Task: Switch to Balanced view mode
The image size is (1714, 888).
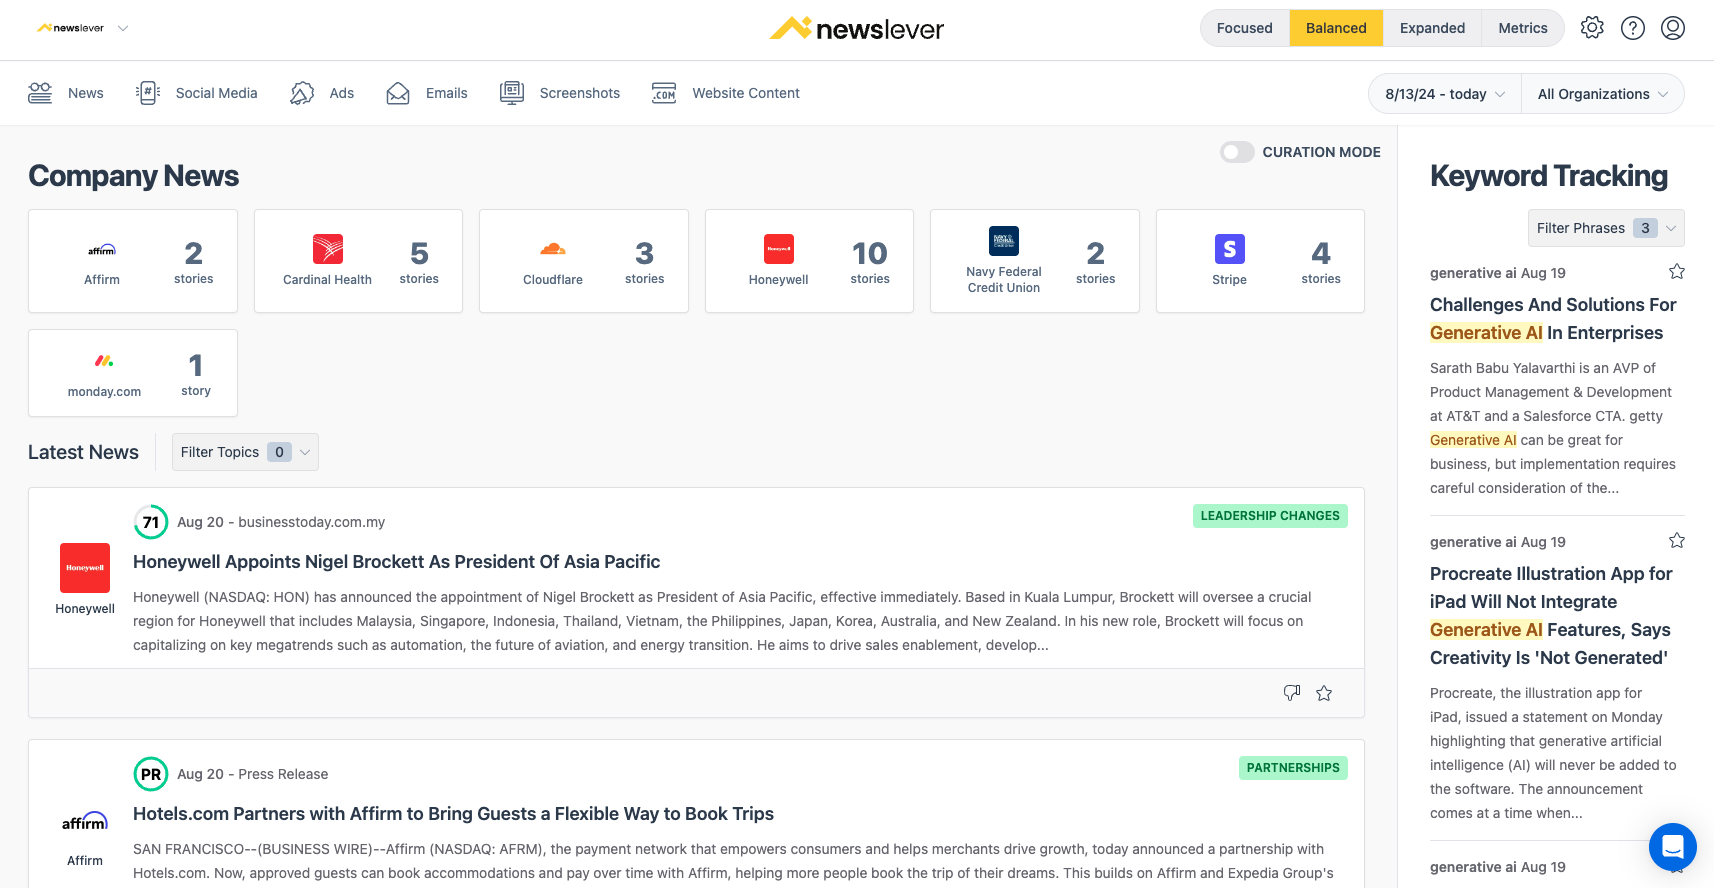Action: 1336,28
